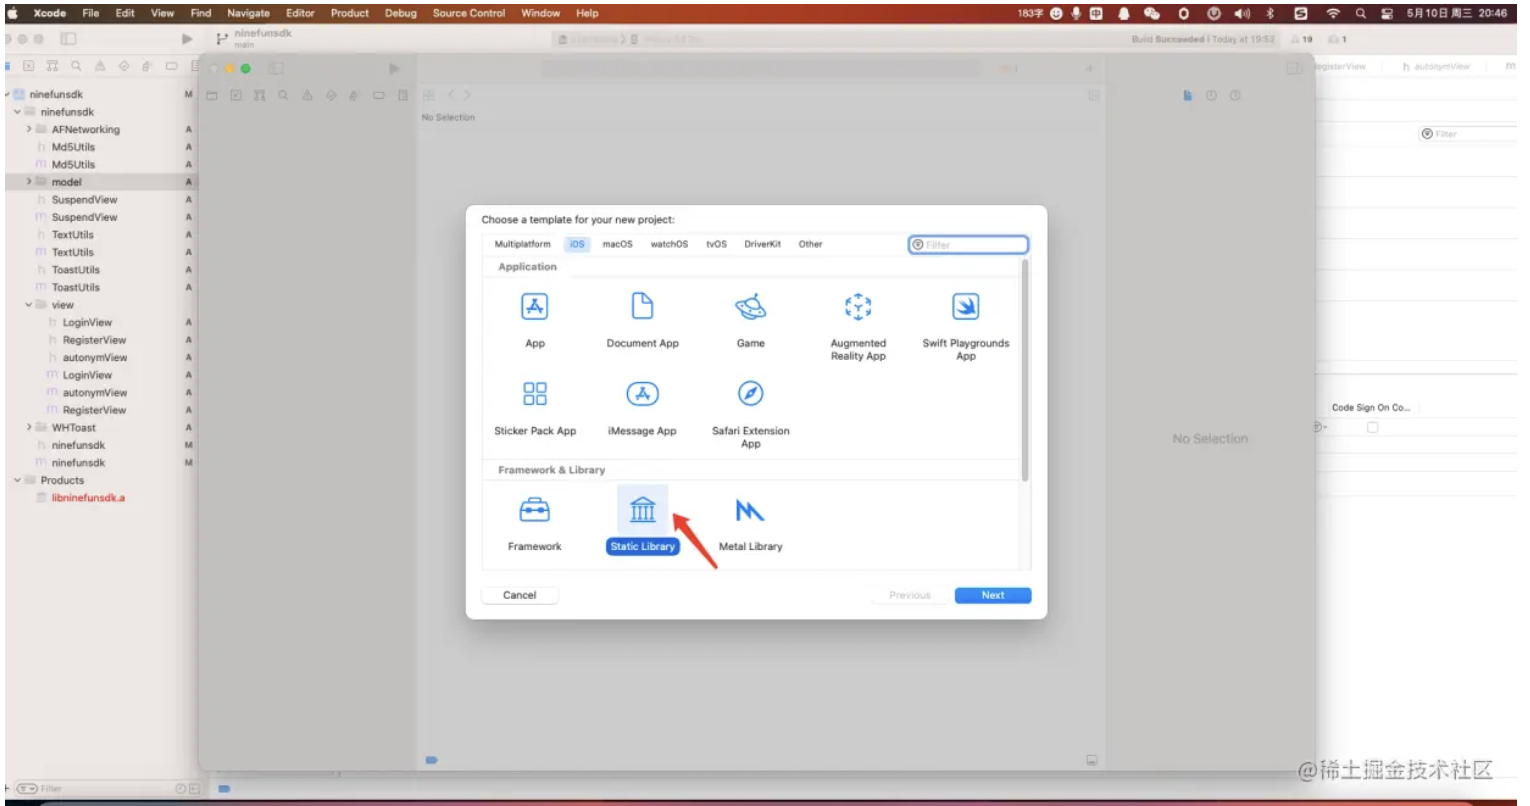Select the Framework template
Image resolution: width=1530 pixels, height=806 pixels.
[534, 511]
